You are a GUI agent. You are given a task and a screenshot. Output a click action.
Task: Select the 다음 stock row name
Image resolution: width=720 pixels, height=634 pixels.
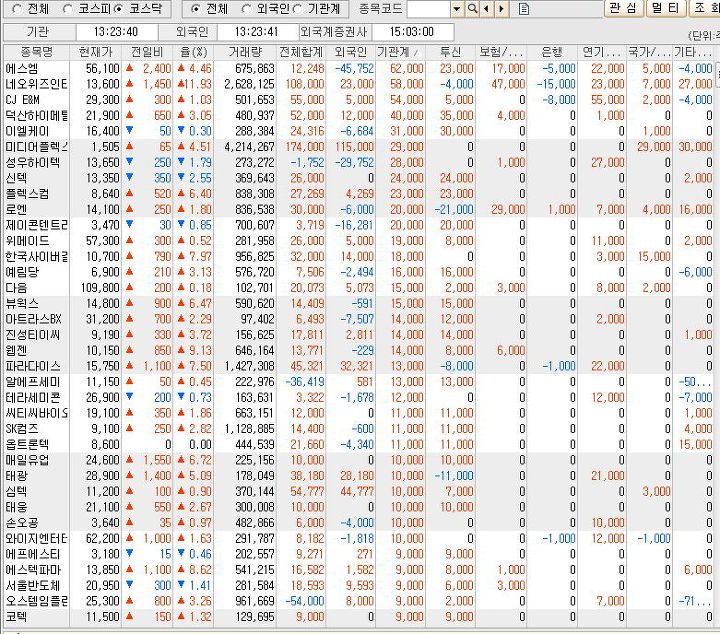pyautogui.click(x=17, y=288)
